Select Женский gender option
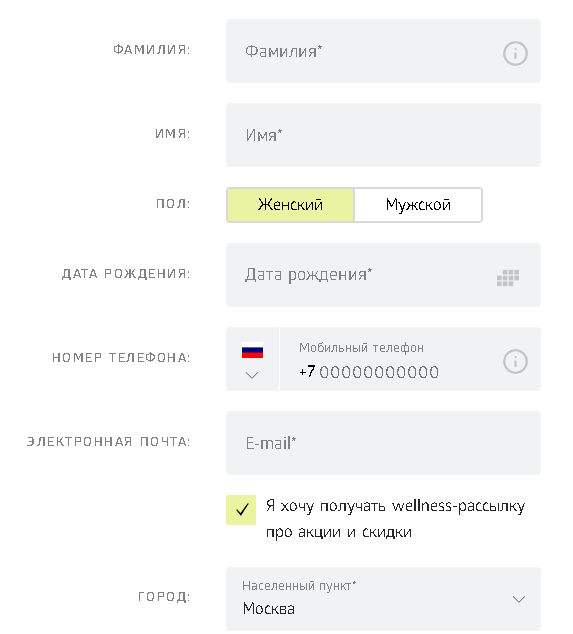This screenshot has height=634, width=573. [x=290, y=205]
